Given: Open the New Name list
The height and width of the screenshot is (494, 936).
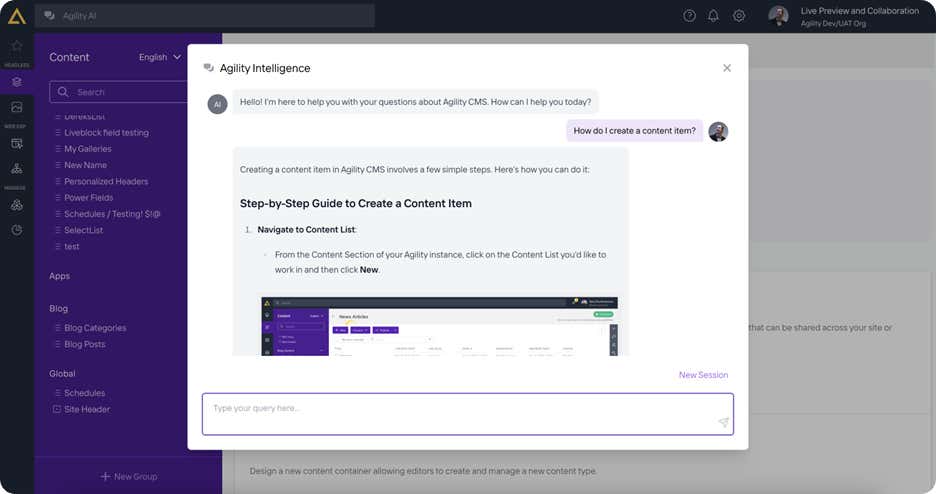Looking at the screenshot, I should (85, 165).
